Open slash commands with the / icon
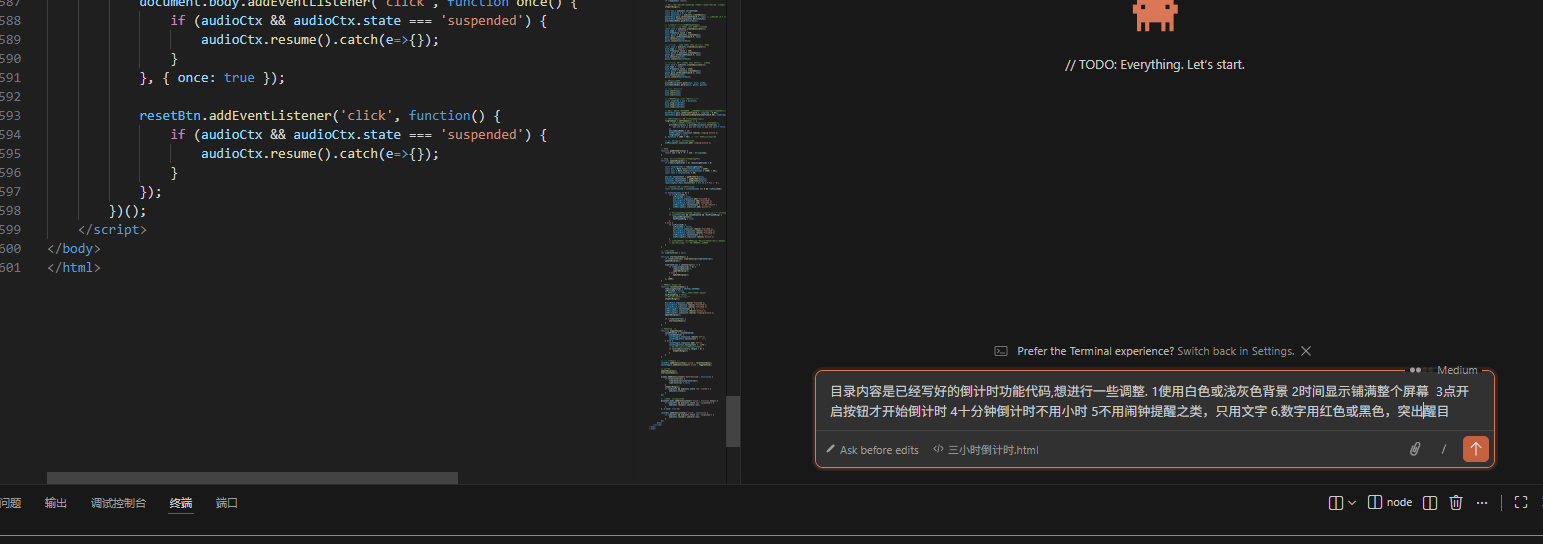Screen dimensions: 1543x544 (x=1444, y=449)
